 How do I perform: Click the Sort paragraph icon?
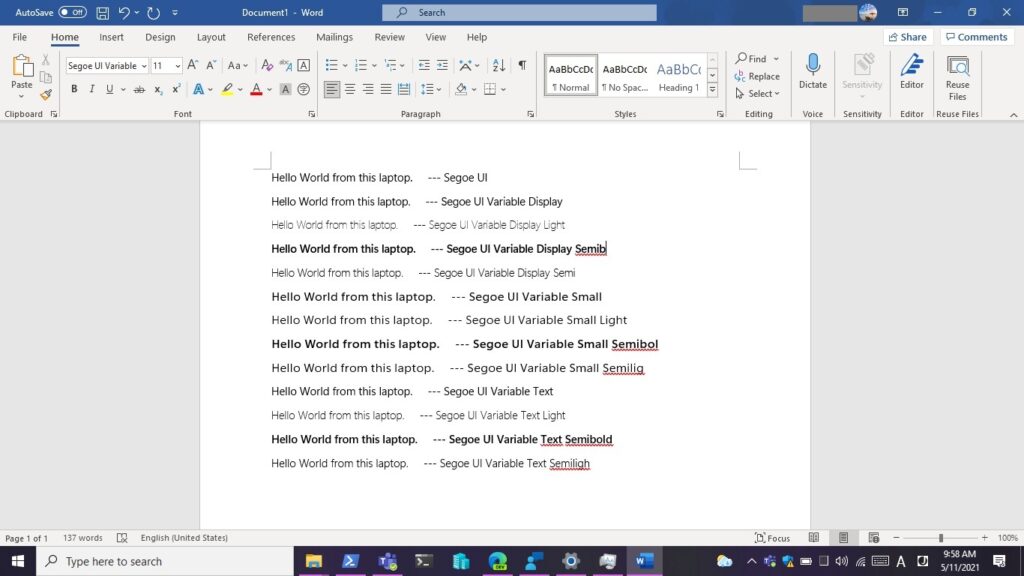[498, 65]
